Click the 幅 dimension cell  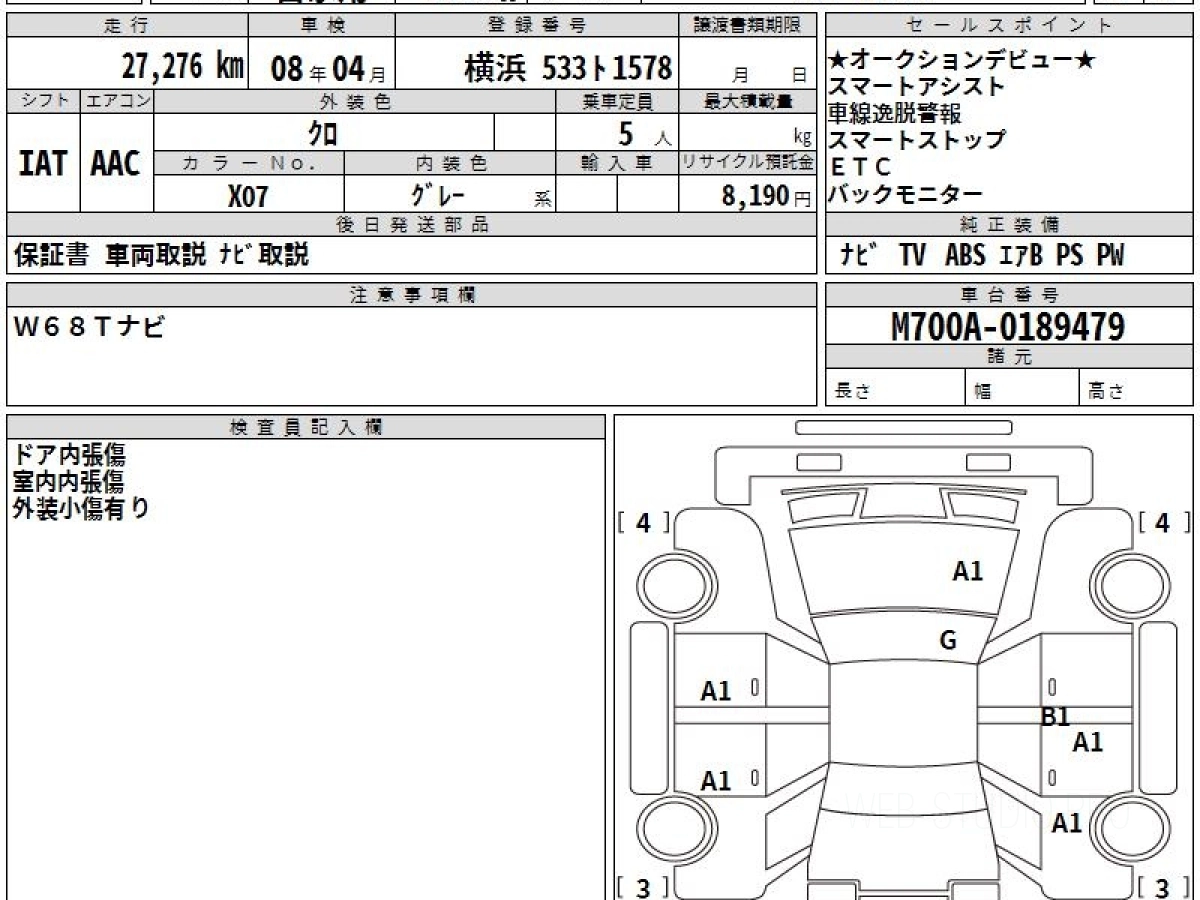pyautogui.click(x=1022, y=389)
